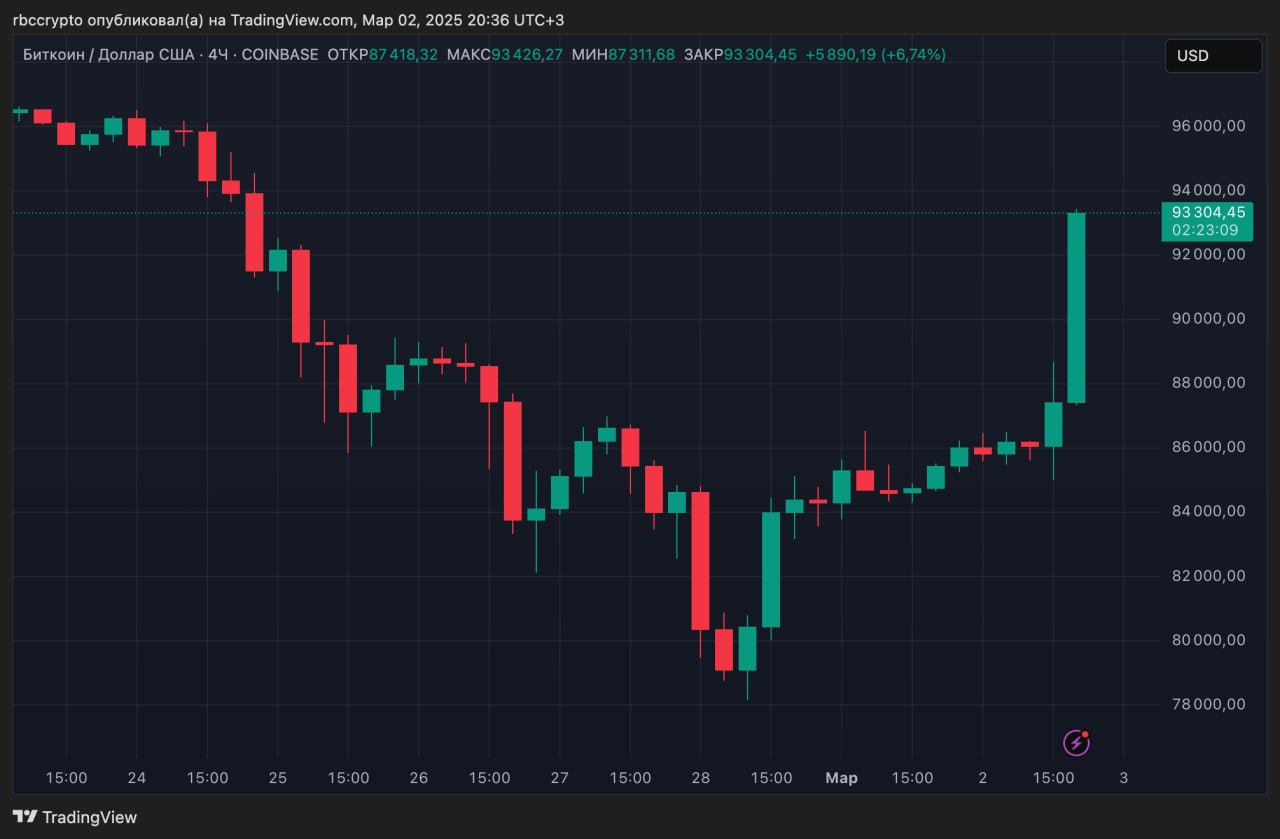
Task: Click the 90 000,00 price axis label
Action: 1208,319
